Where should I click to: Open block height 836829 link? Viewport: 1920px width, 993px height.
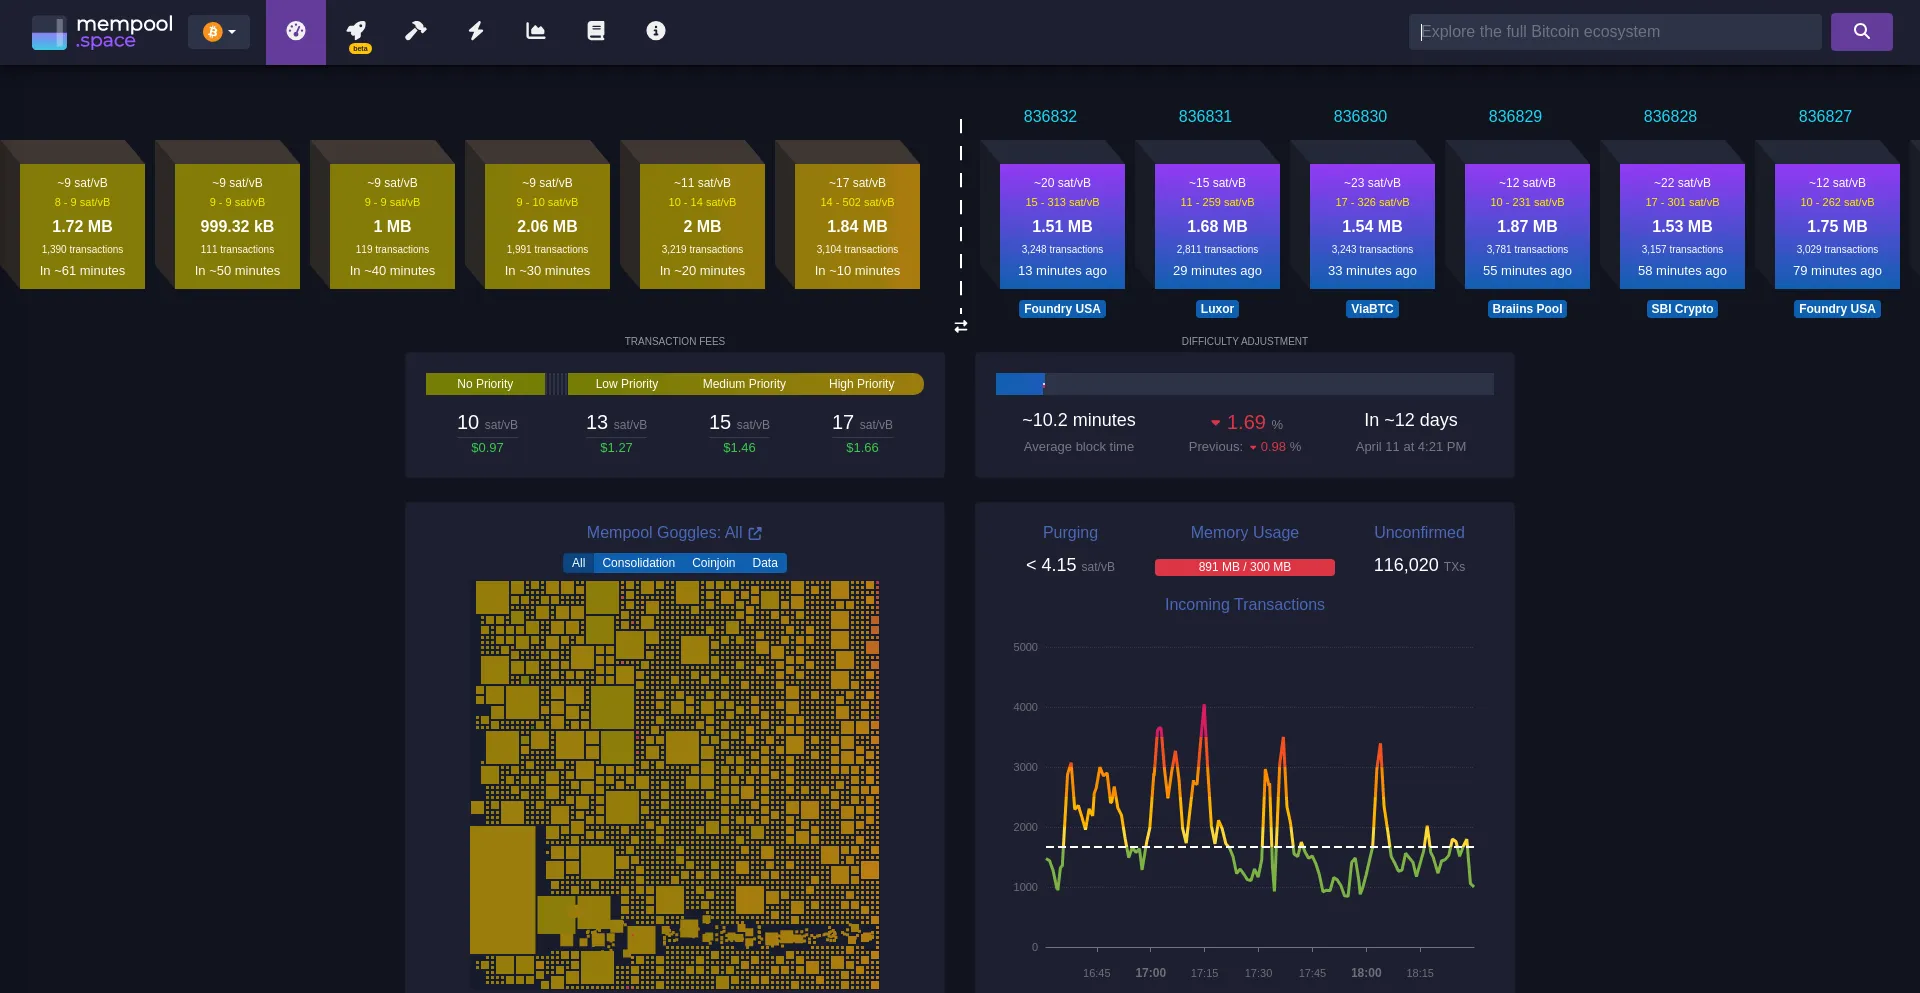pyautogui.click(x=1515, y=116)
